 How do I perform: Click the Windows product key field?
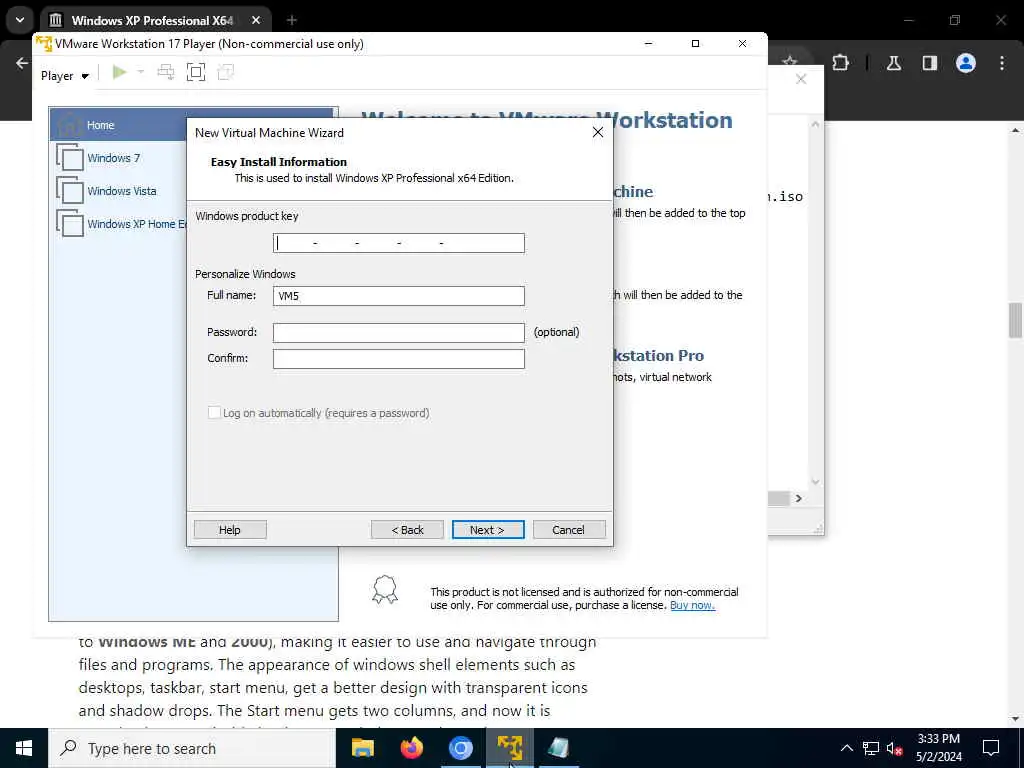tap(398, 243)
